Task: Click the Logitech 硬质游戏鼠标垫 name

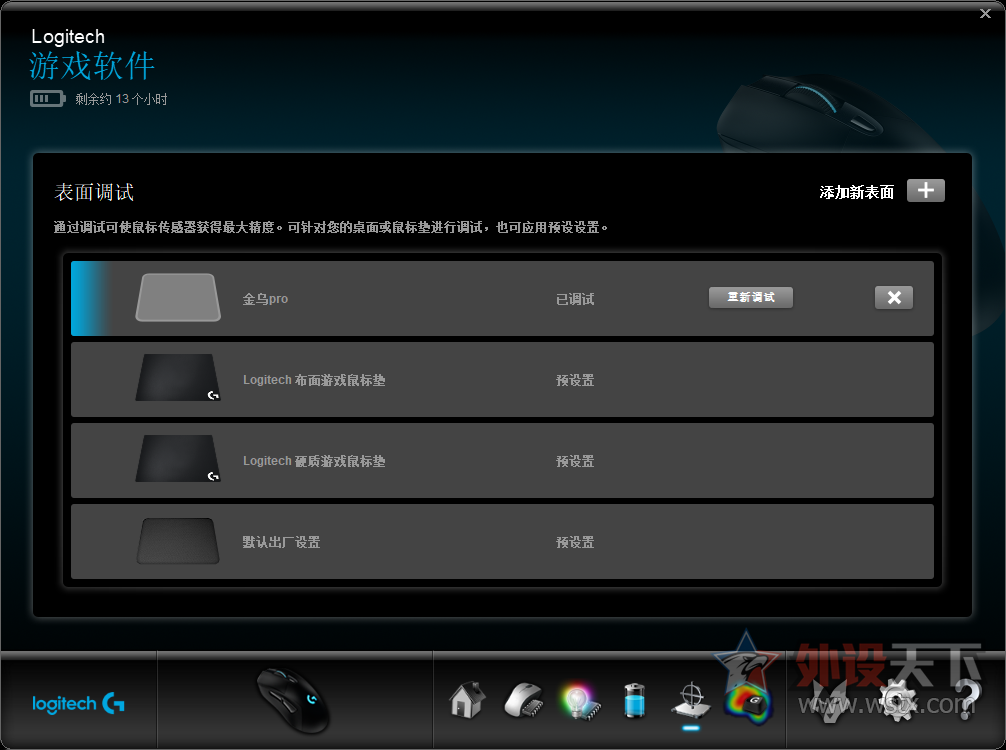Action: 314,461
